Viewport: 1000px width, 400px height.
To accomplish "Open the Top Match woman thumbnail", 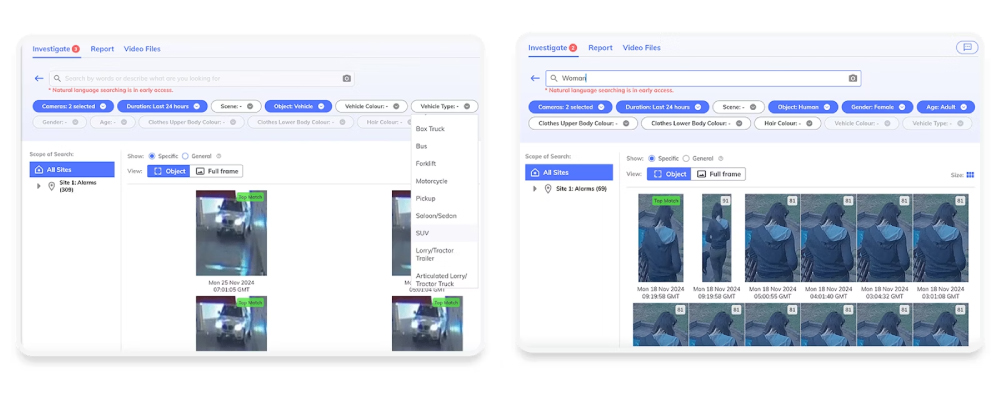I will (x=660, y=238).
